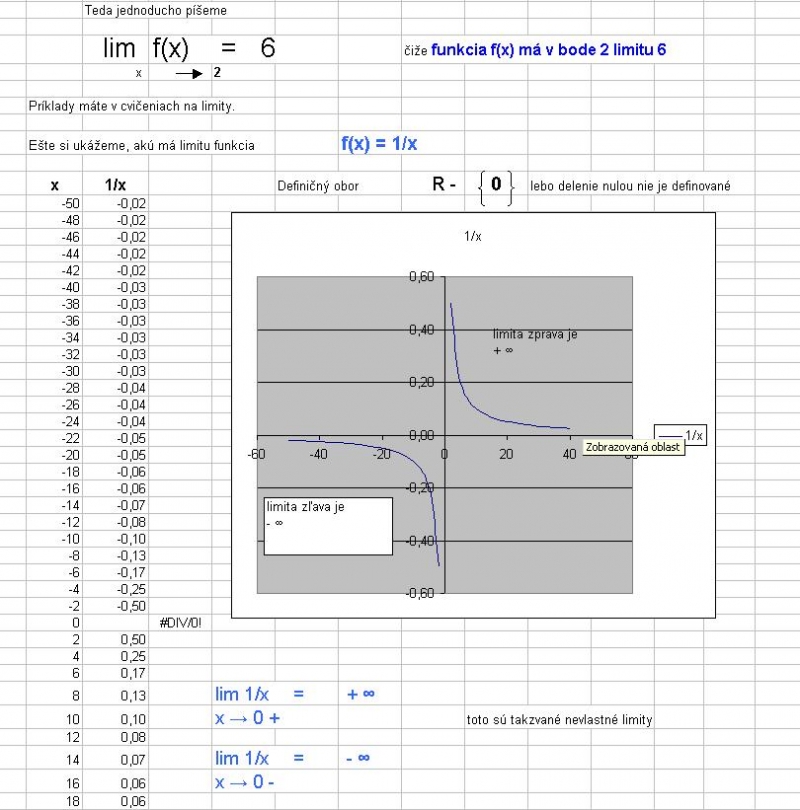Viewport: 800px width, 810px height.
Task: Select the "limita zprava je" chart annotation
Action: click(x=535, y=341)
